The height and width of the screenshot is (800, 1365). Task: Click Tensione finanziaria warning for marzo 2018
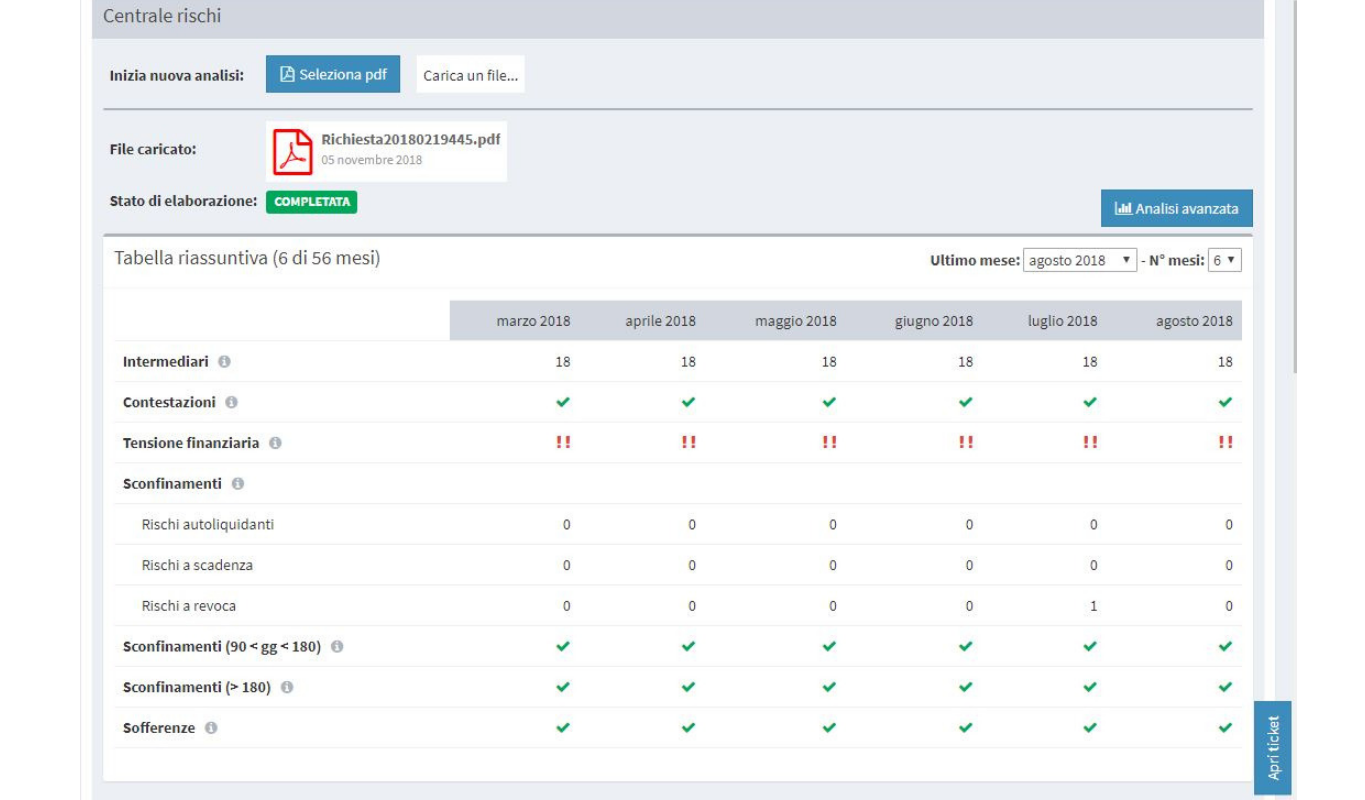pyautogui.click(x=563, y=443)
